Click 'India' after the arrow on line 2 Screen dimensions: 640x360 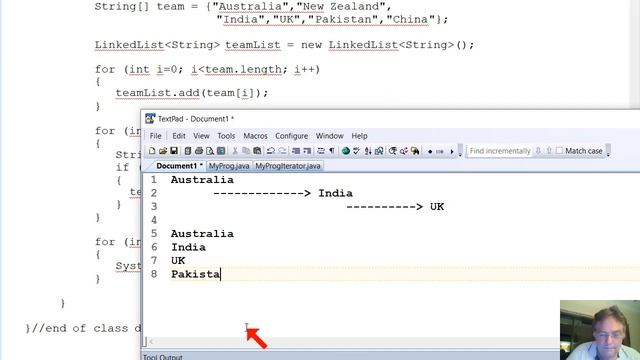pyautogui.click(x=336, y=193)
